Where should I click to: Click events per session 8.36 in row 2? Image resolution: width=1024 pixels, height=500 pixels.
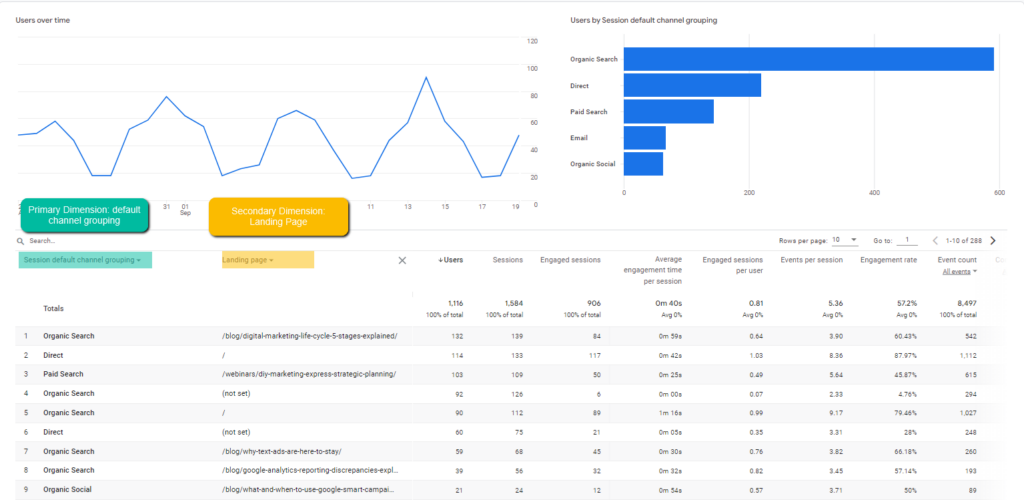point(836,356)
